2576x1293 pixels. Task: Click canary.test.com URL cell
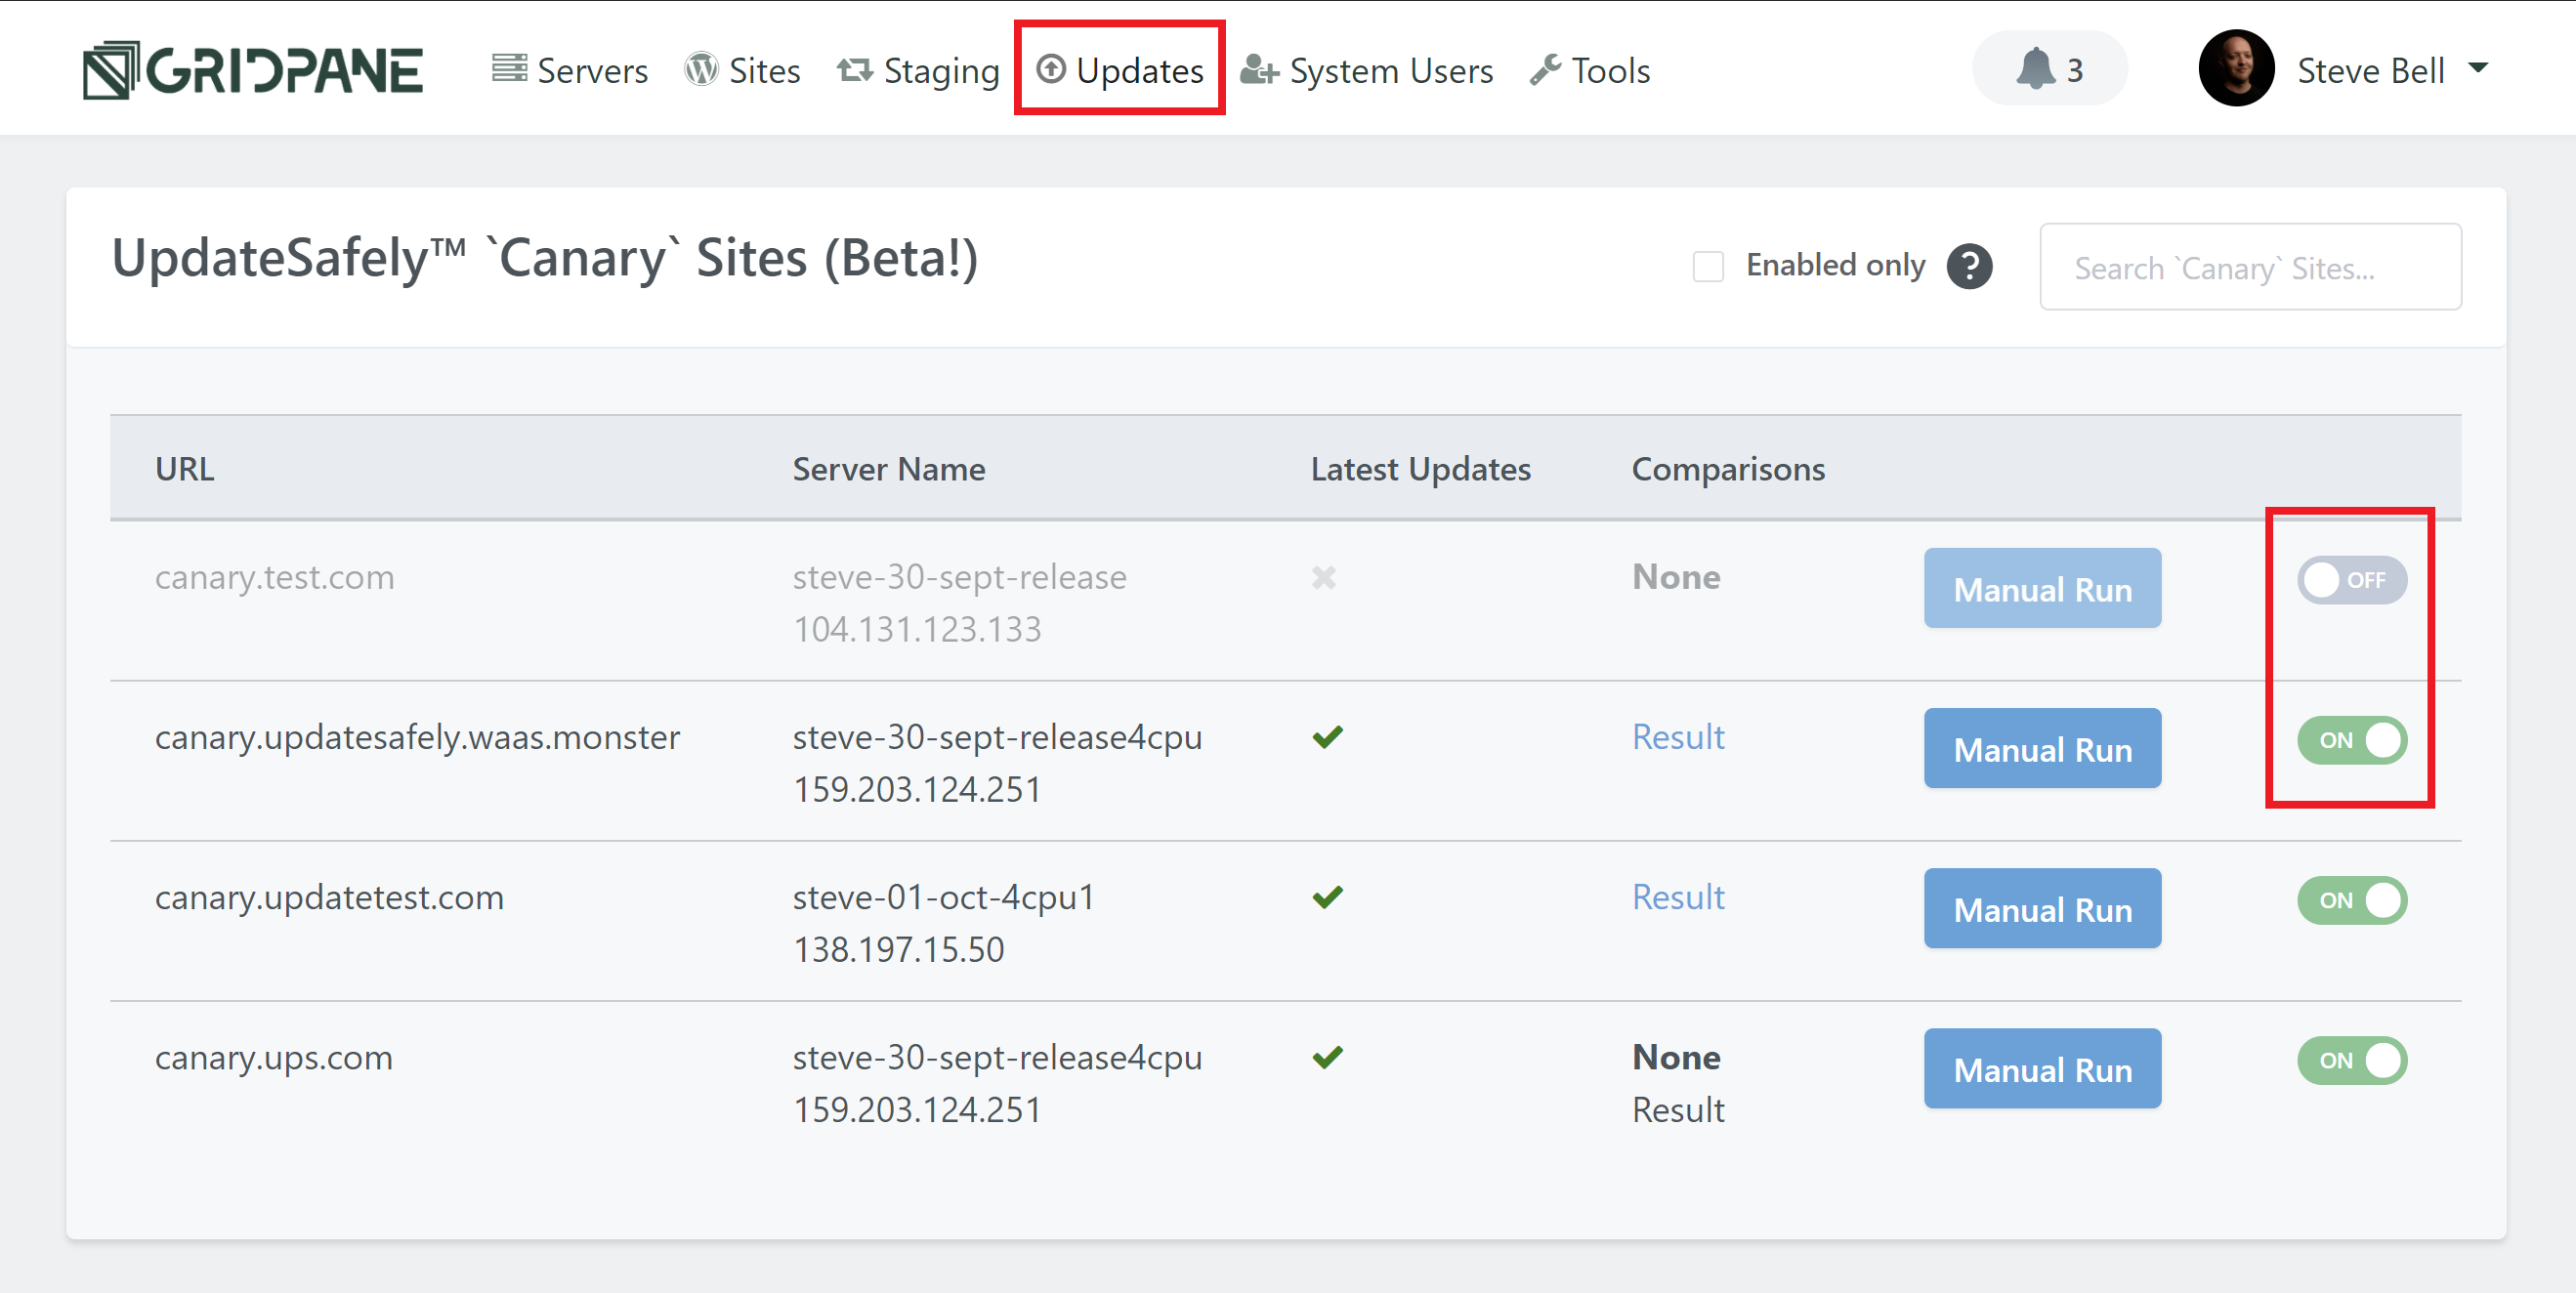[274, 577]
